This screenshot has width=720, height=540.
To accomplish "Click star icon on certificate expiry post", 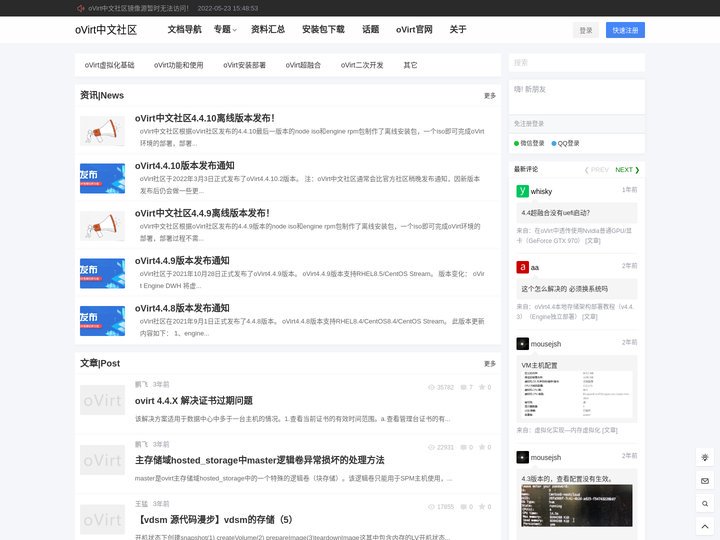I will (x=482, y=387).
